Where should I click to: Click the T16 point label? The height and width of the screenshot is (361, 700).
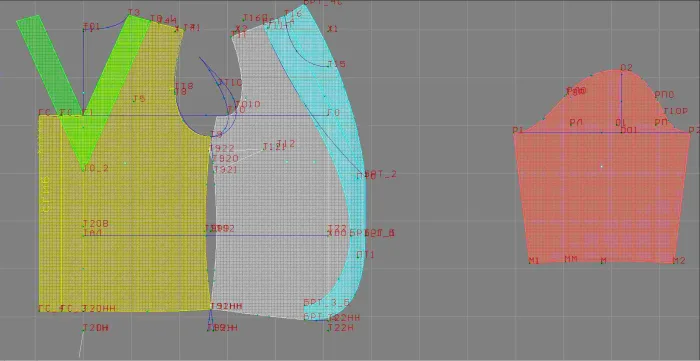[293, 13]
